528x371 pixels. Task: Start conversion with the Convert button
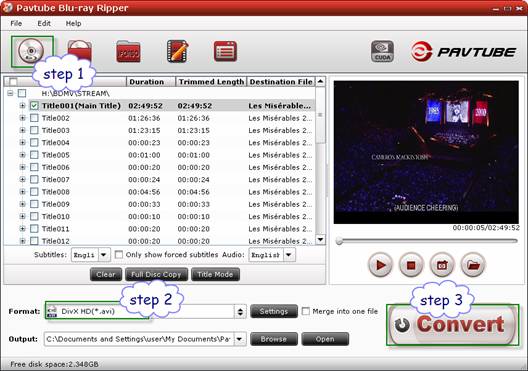click(453, 325)
